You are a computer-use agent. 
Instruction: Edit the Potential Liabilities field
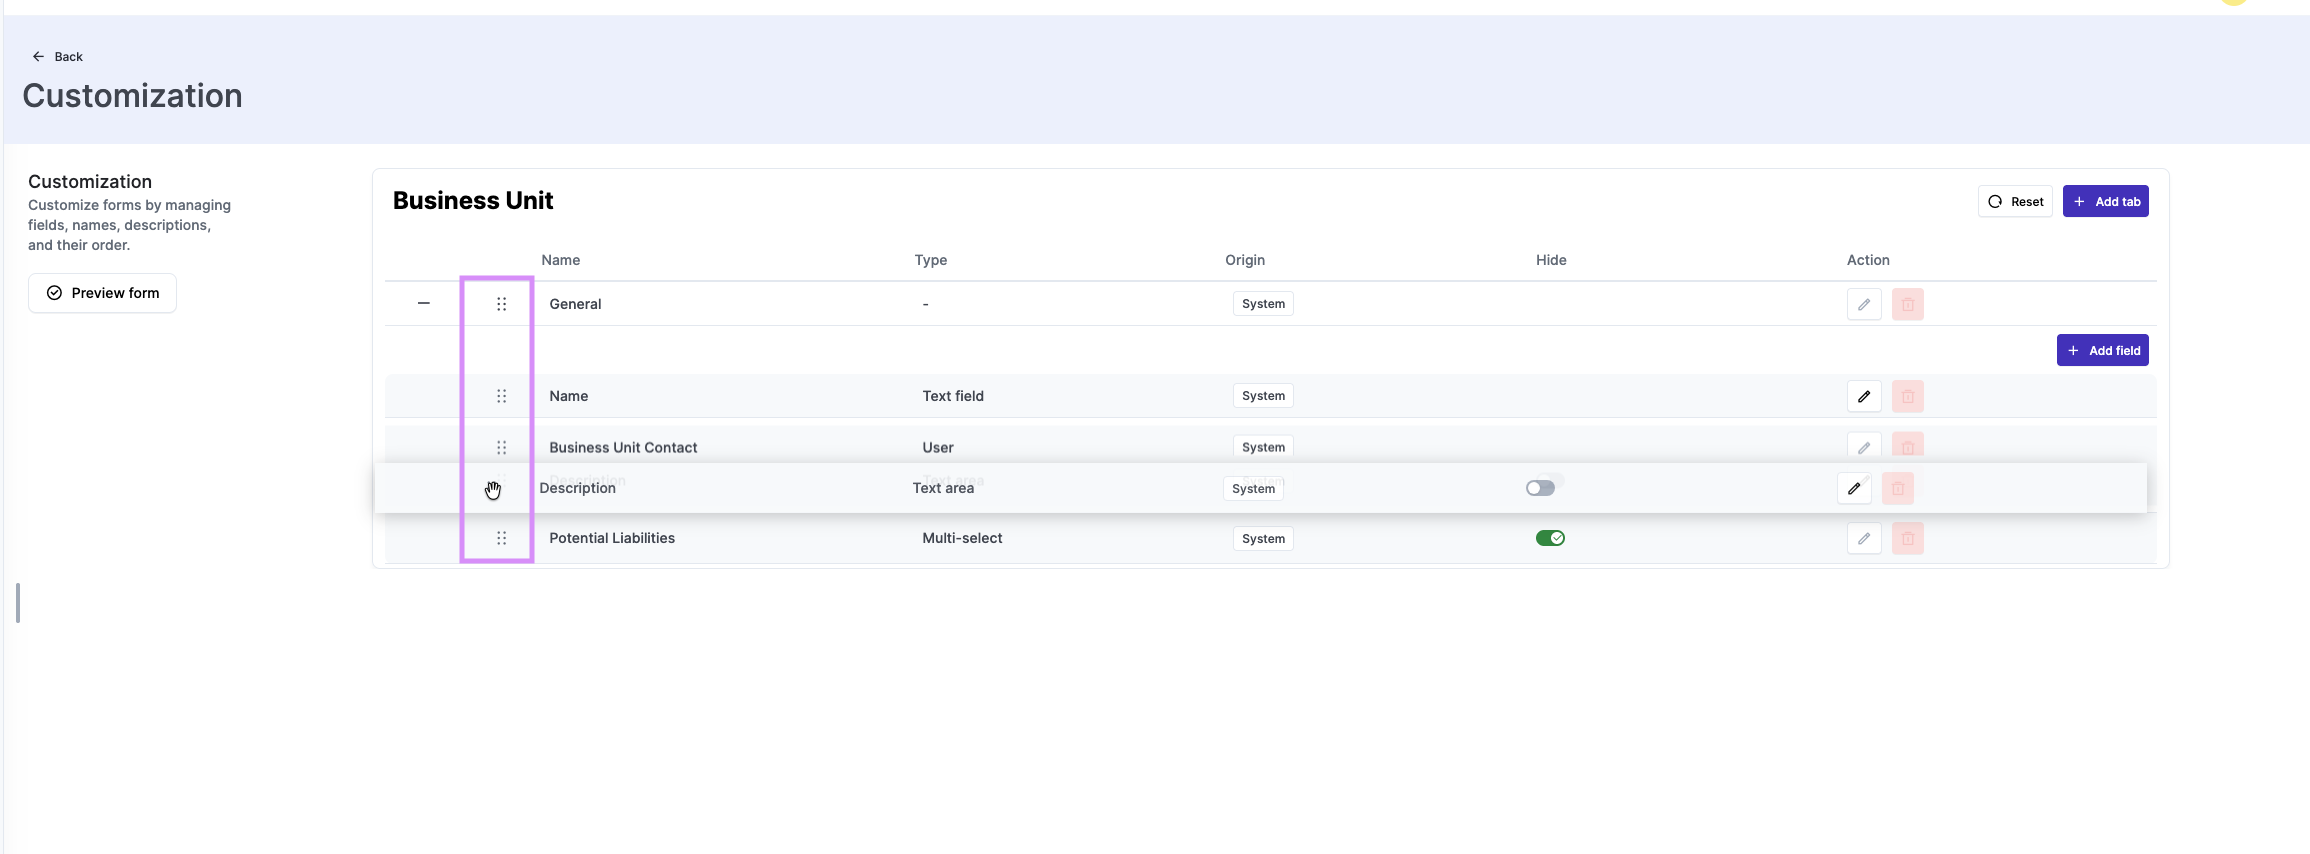[x=1863, y=538]
